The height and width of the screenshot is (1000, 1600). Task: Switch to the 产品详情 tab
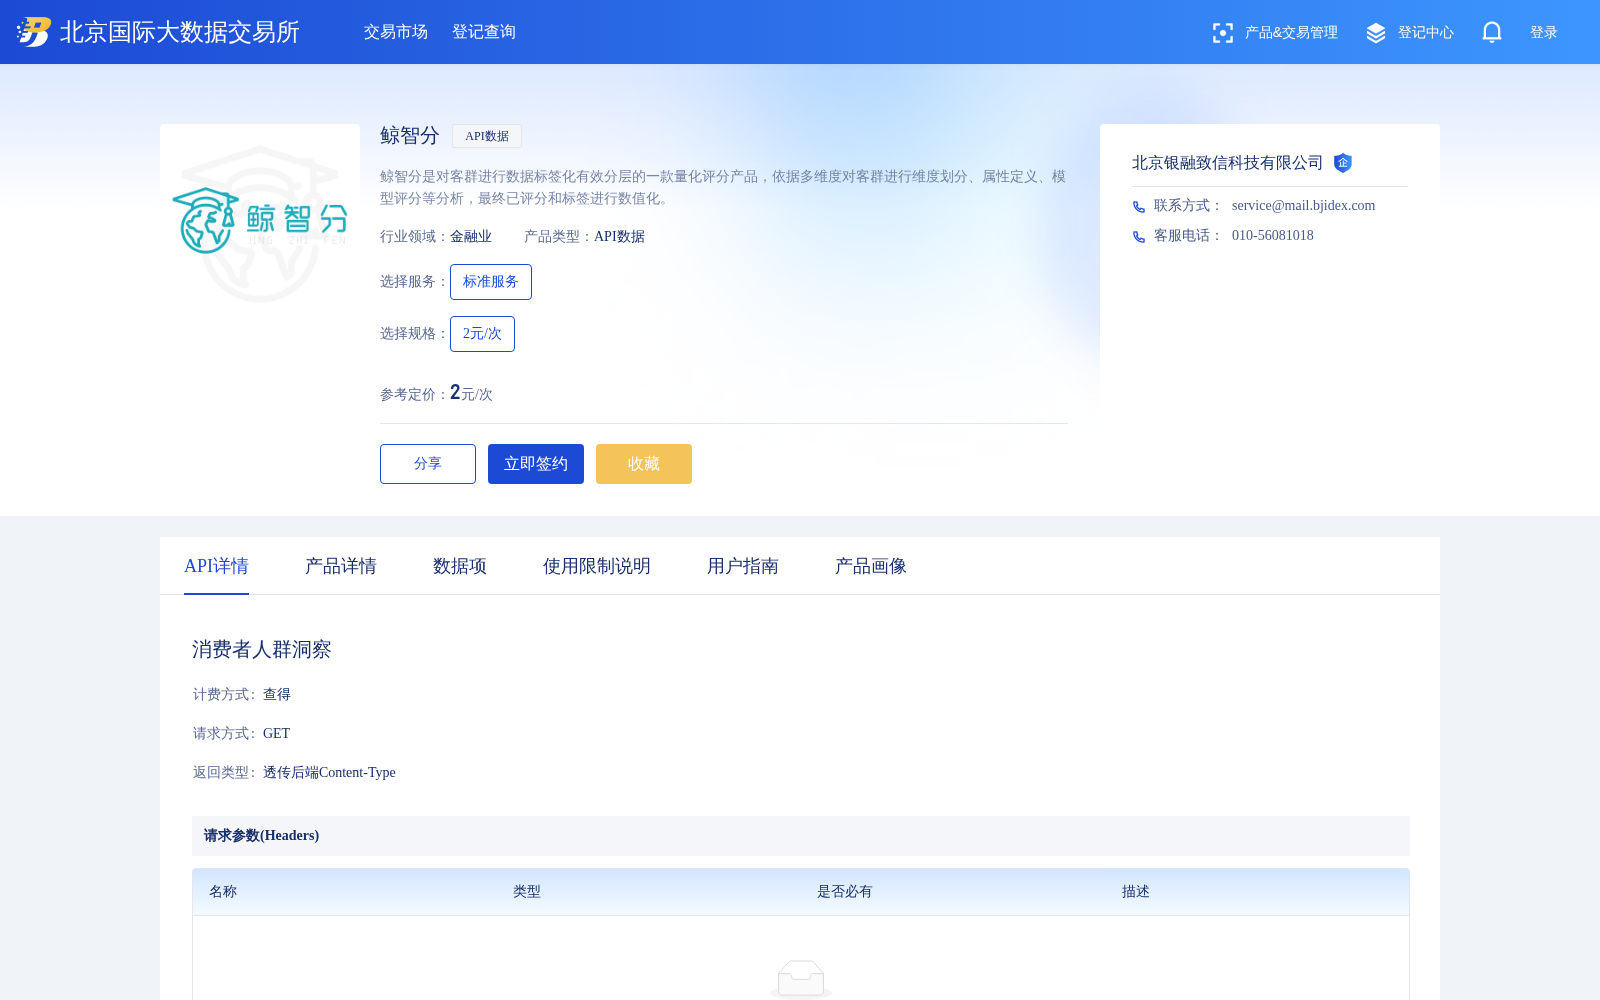coord(341,566)
